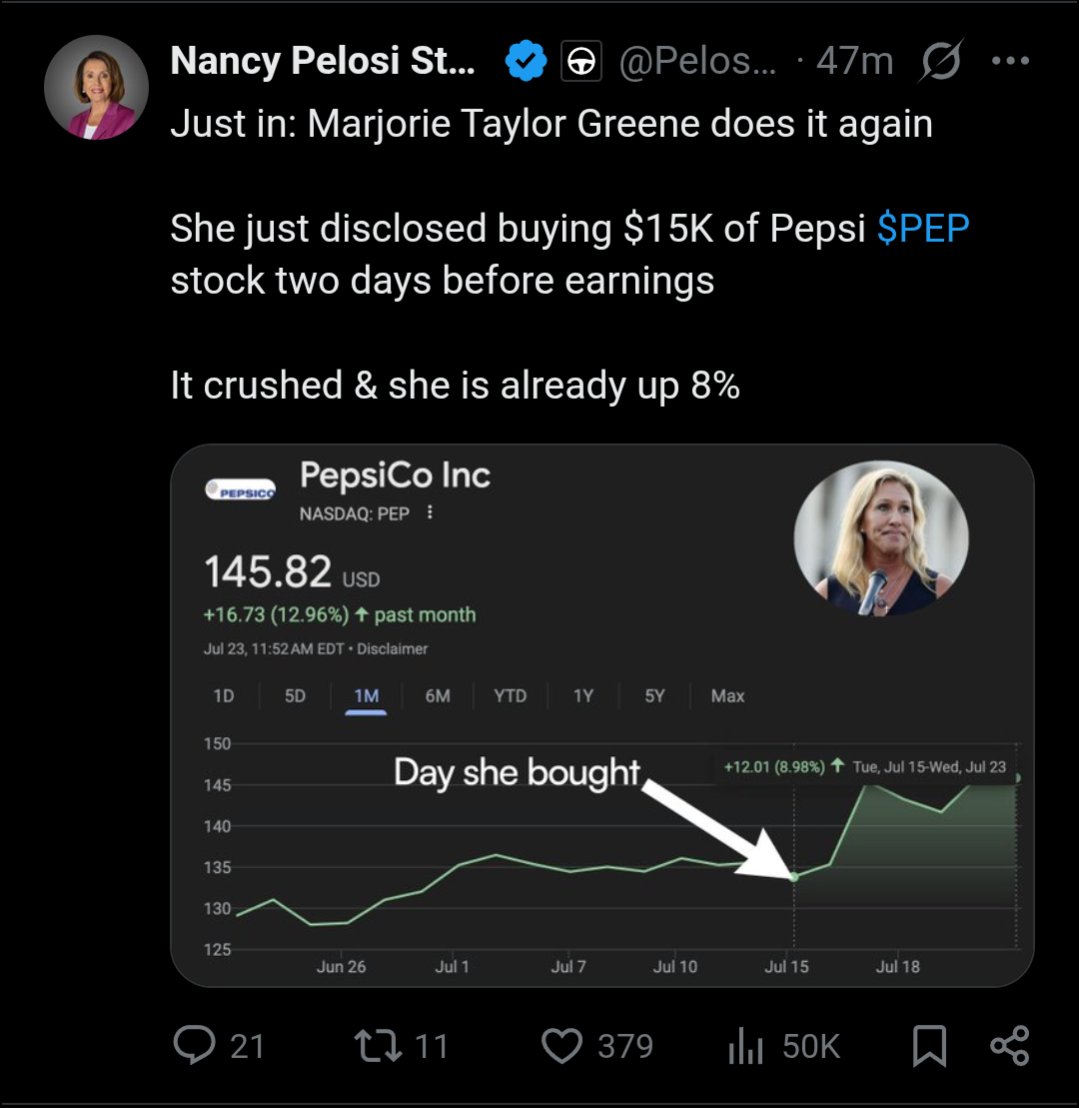This screenshot has width=1079, height=1108.
Task: Bookmark this post
Action: 929,1046
